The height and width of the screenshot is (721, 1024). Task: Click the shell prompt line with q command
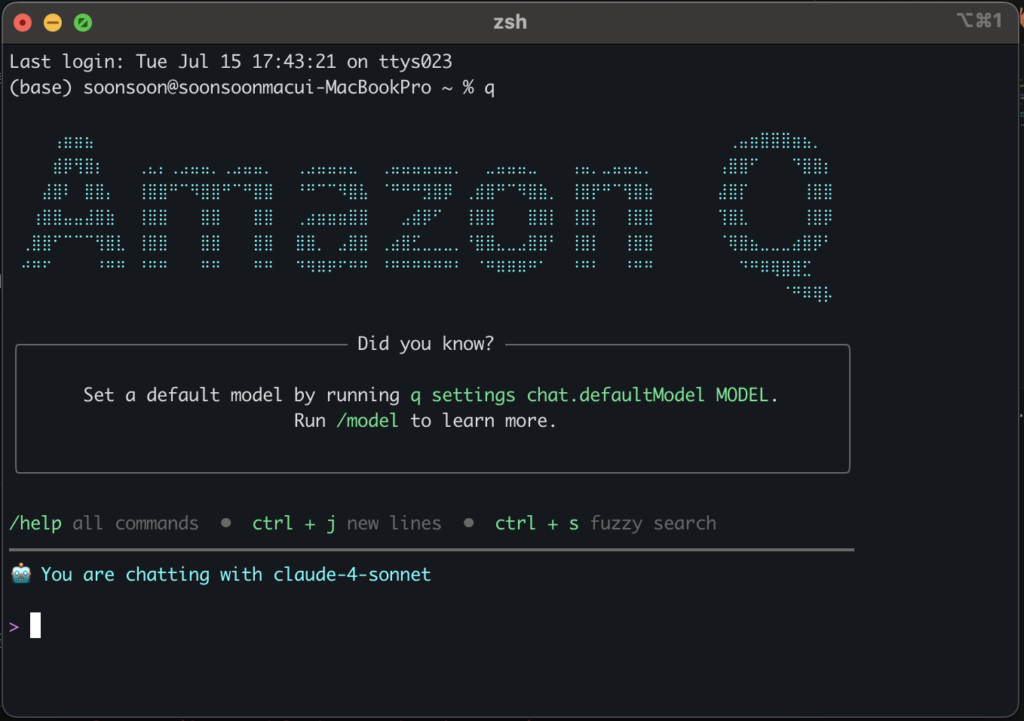[x=252, y=88]
